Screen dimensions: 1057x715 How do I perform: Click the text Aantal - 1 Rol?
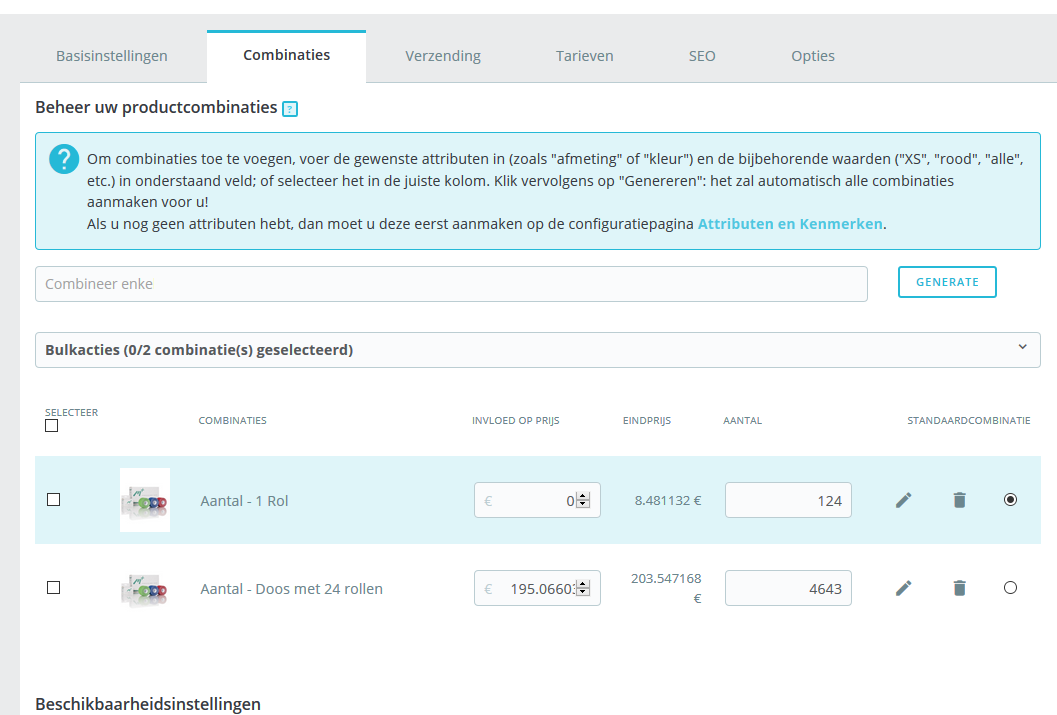click(x=244, y=501)
